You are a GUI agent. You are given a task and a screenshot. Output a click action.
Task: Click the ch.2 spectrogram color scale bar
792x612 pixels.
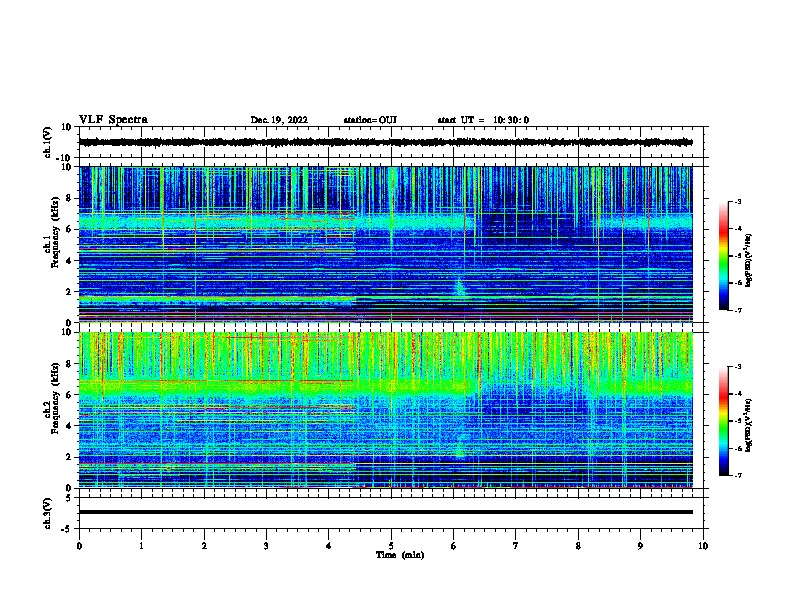[723, 421]
